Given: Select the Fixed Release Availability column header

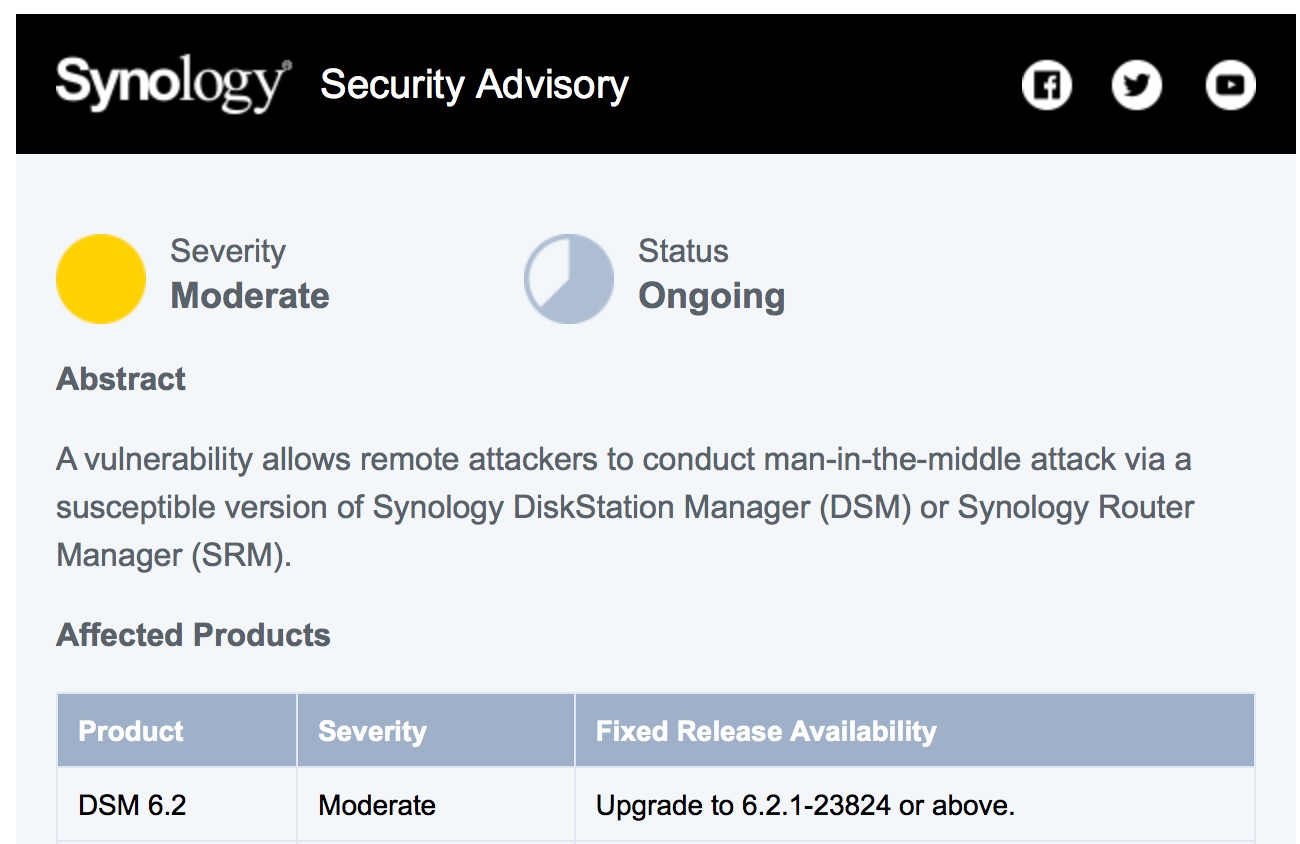Looking at the screenshot, I should 766,731.
